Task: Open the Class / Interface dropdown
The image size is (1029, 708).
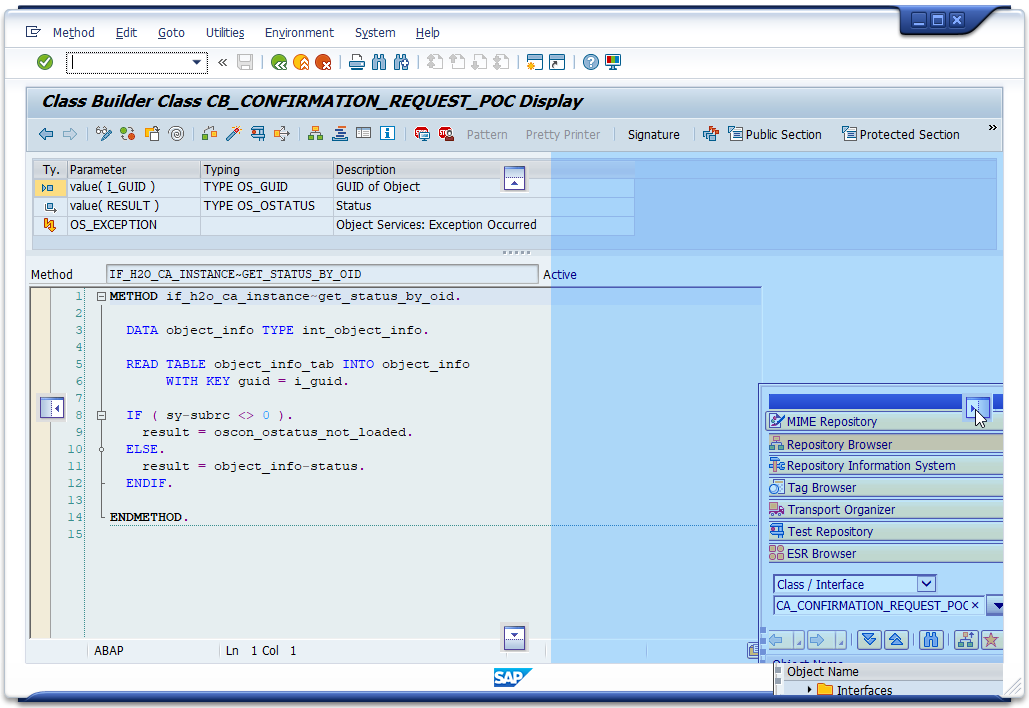Action: click(x=926, y=583)
